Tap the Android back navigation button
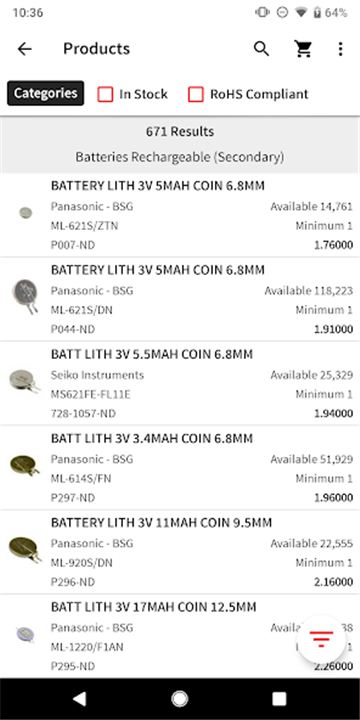Screen dimensions: 360x720 pyautogui.click(x=80, y=699)
